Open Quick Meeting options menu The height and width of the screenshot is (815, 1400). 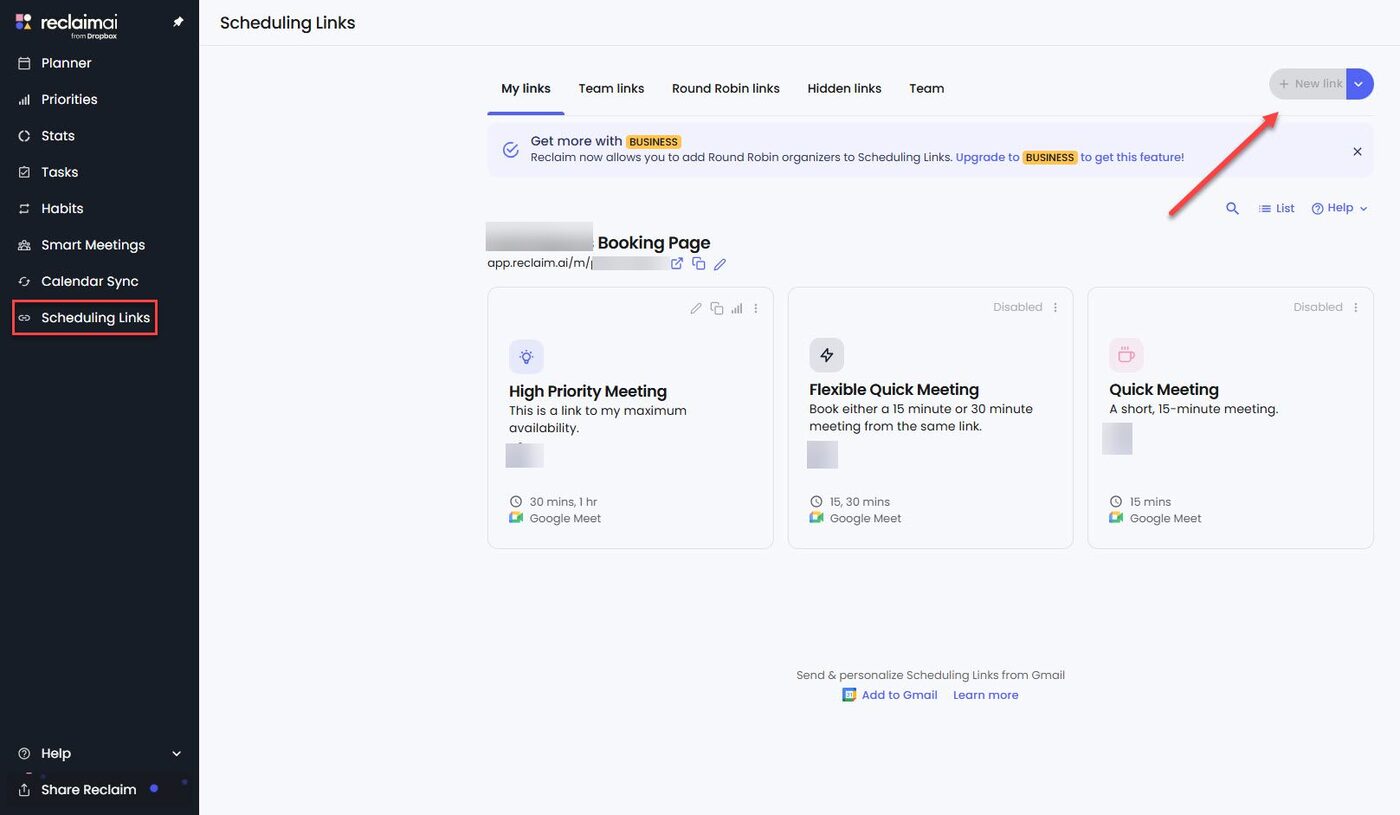(1355, 307)
